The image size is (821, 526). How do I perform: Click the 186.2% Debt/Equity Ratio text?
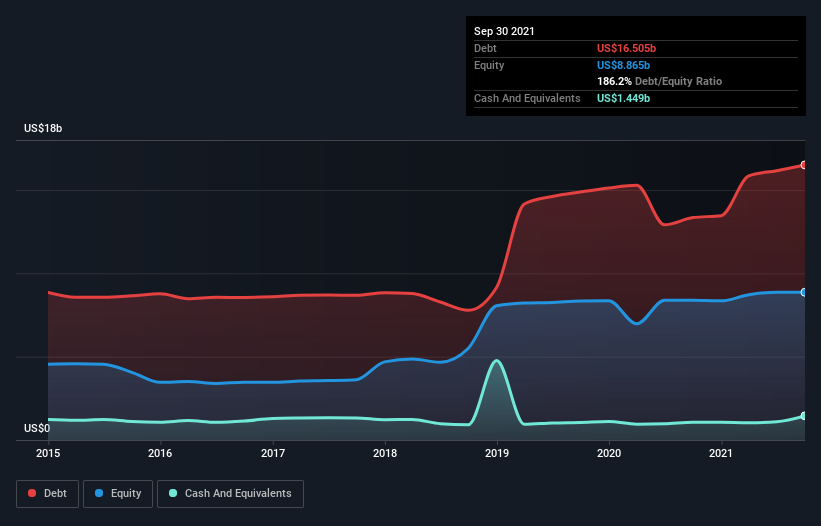point(659,81)
